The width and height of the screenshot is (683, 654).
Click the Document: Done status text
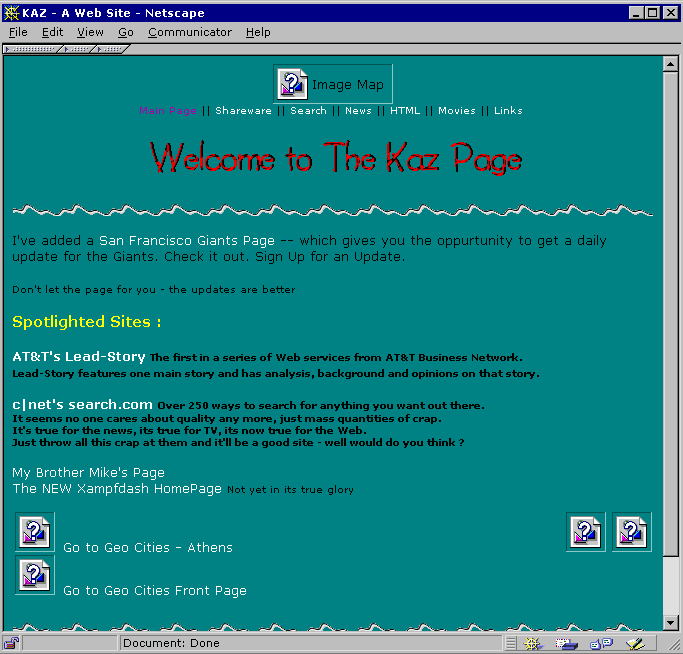tap(171, 643)
